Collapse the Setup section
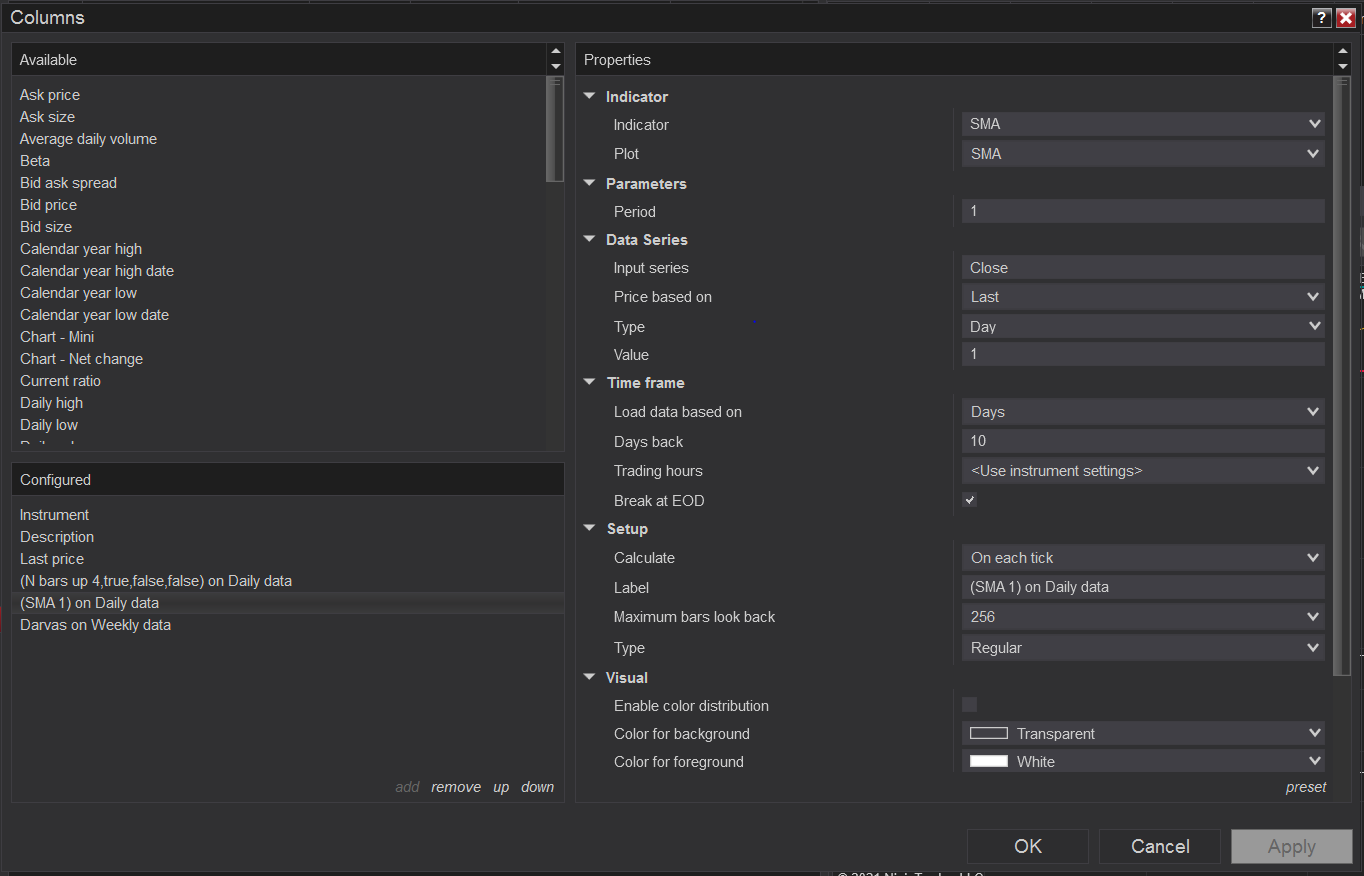This screenshot has height=876, width=1364. pyautogui.click(x=590, y=529)
